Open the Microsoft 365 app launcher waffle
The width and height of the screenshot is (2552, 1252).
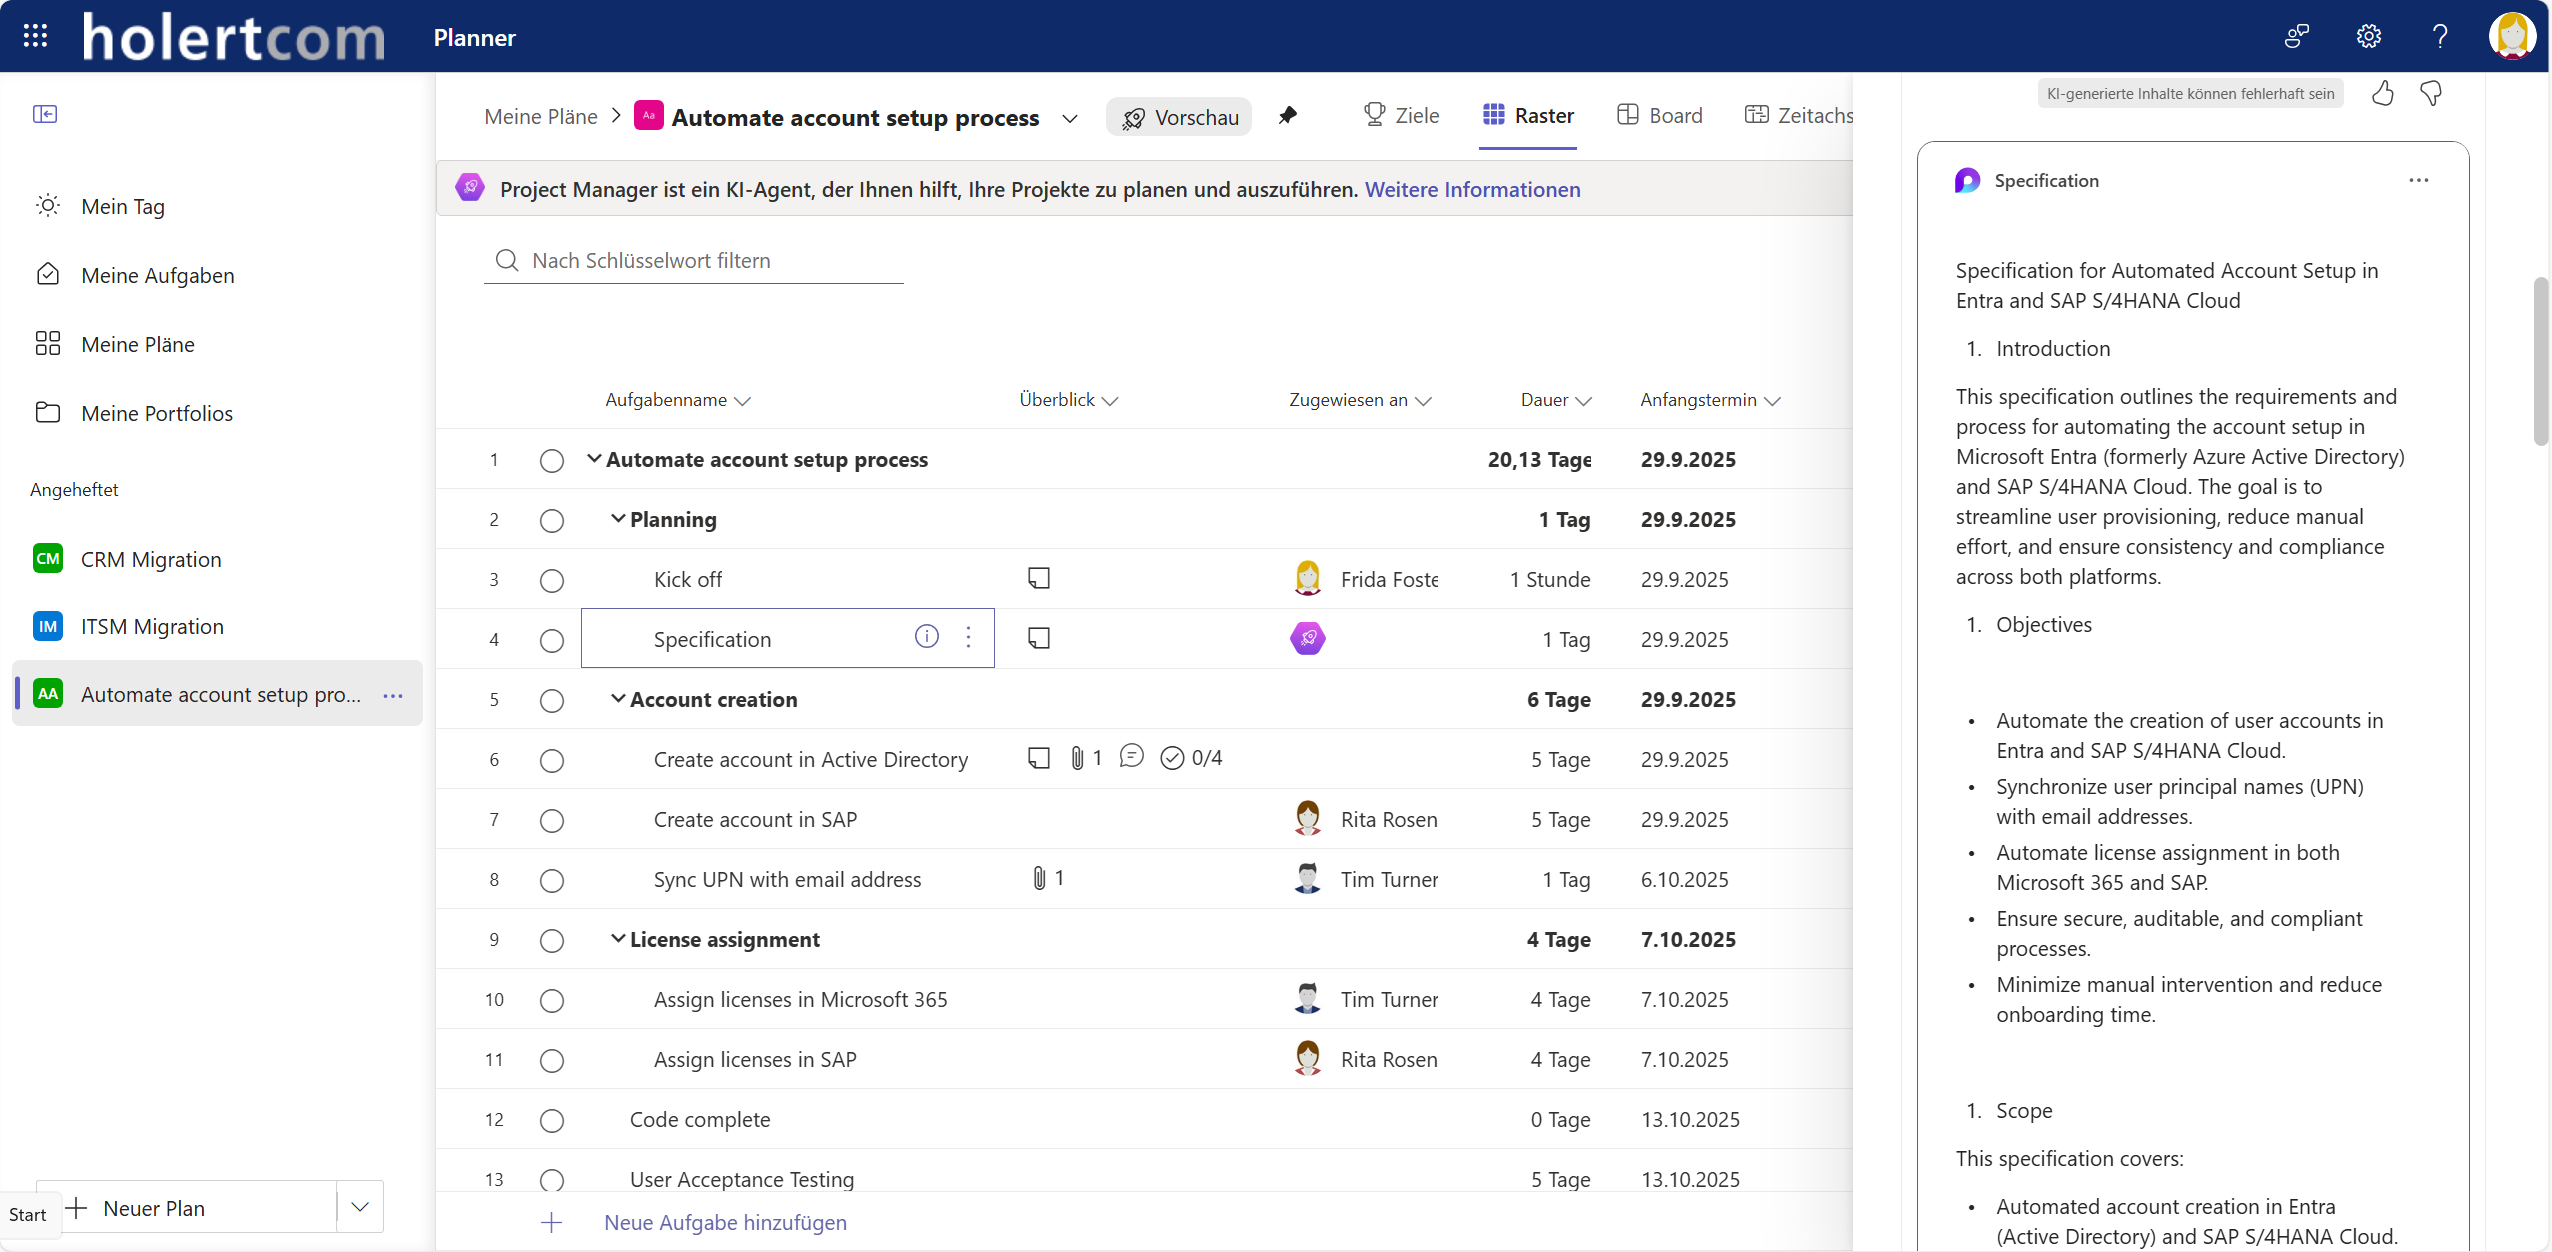tap(35, 35)
